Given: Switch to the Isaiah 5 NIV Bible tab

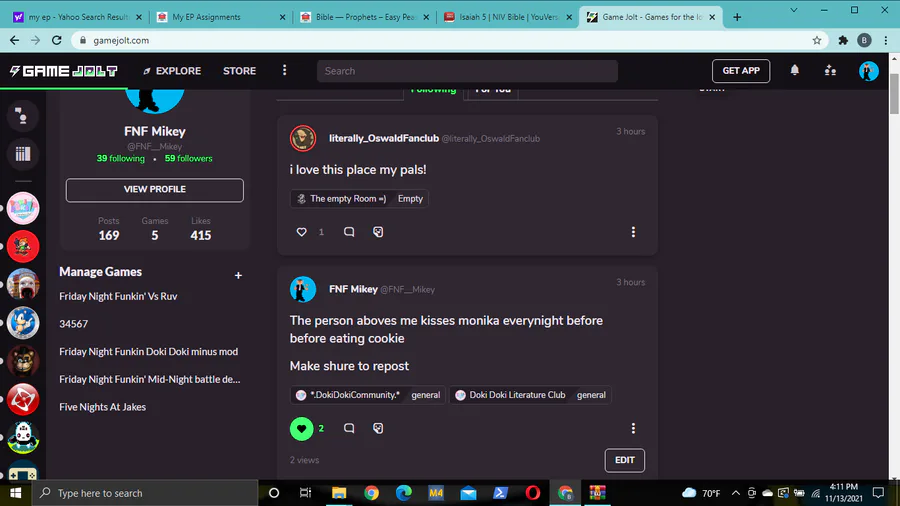Looking at the screenshot, I should click(x=508, y=17).
